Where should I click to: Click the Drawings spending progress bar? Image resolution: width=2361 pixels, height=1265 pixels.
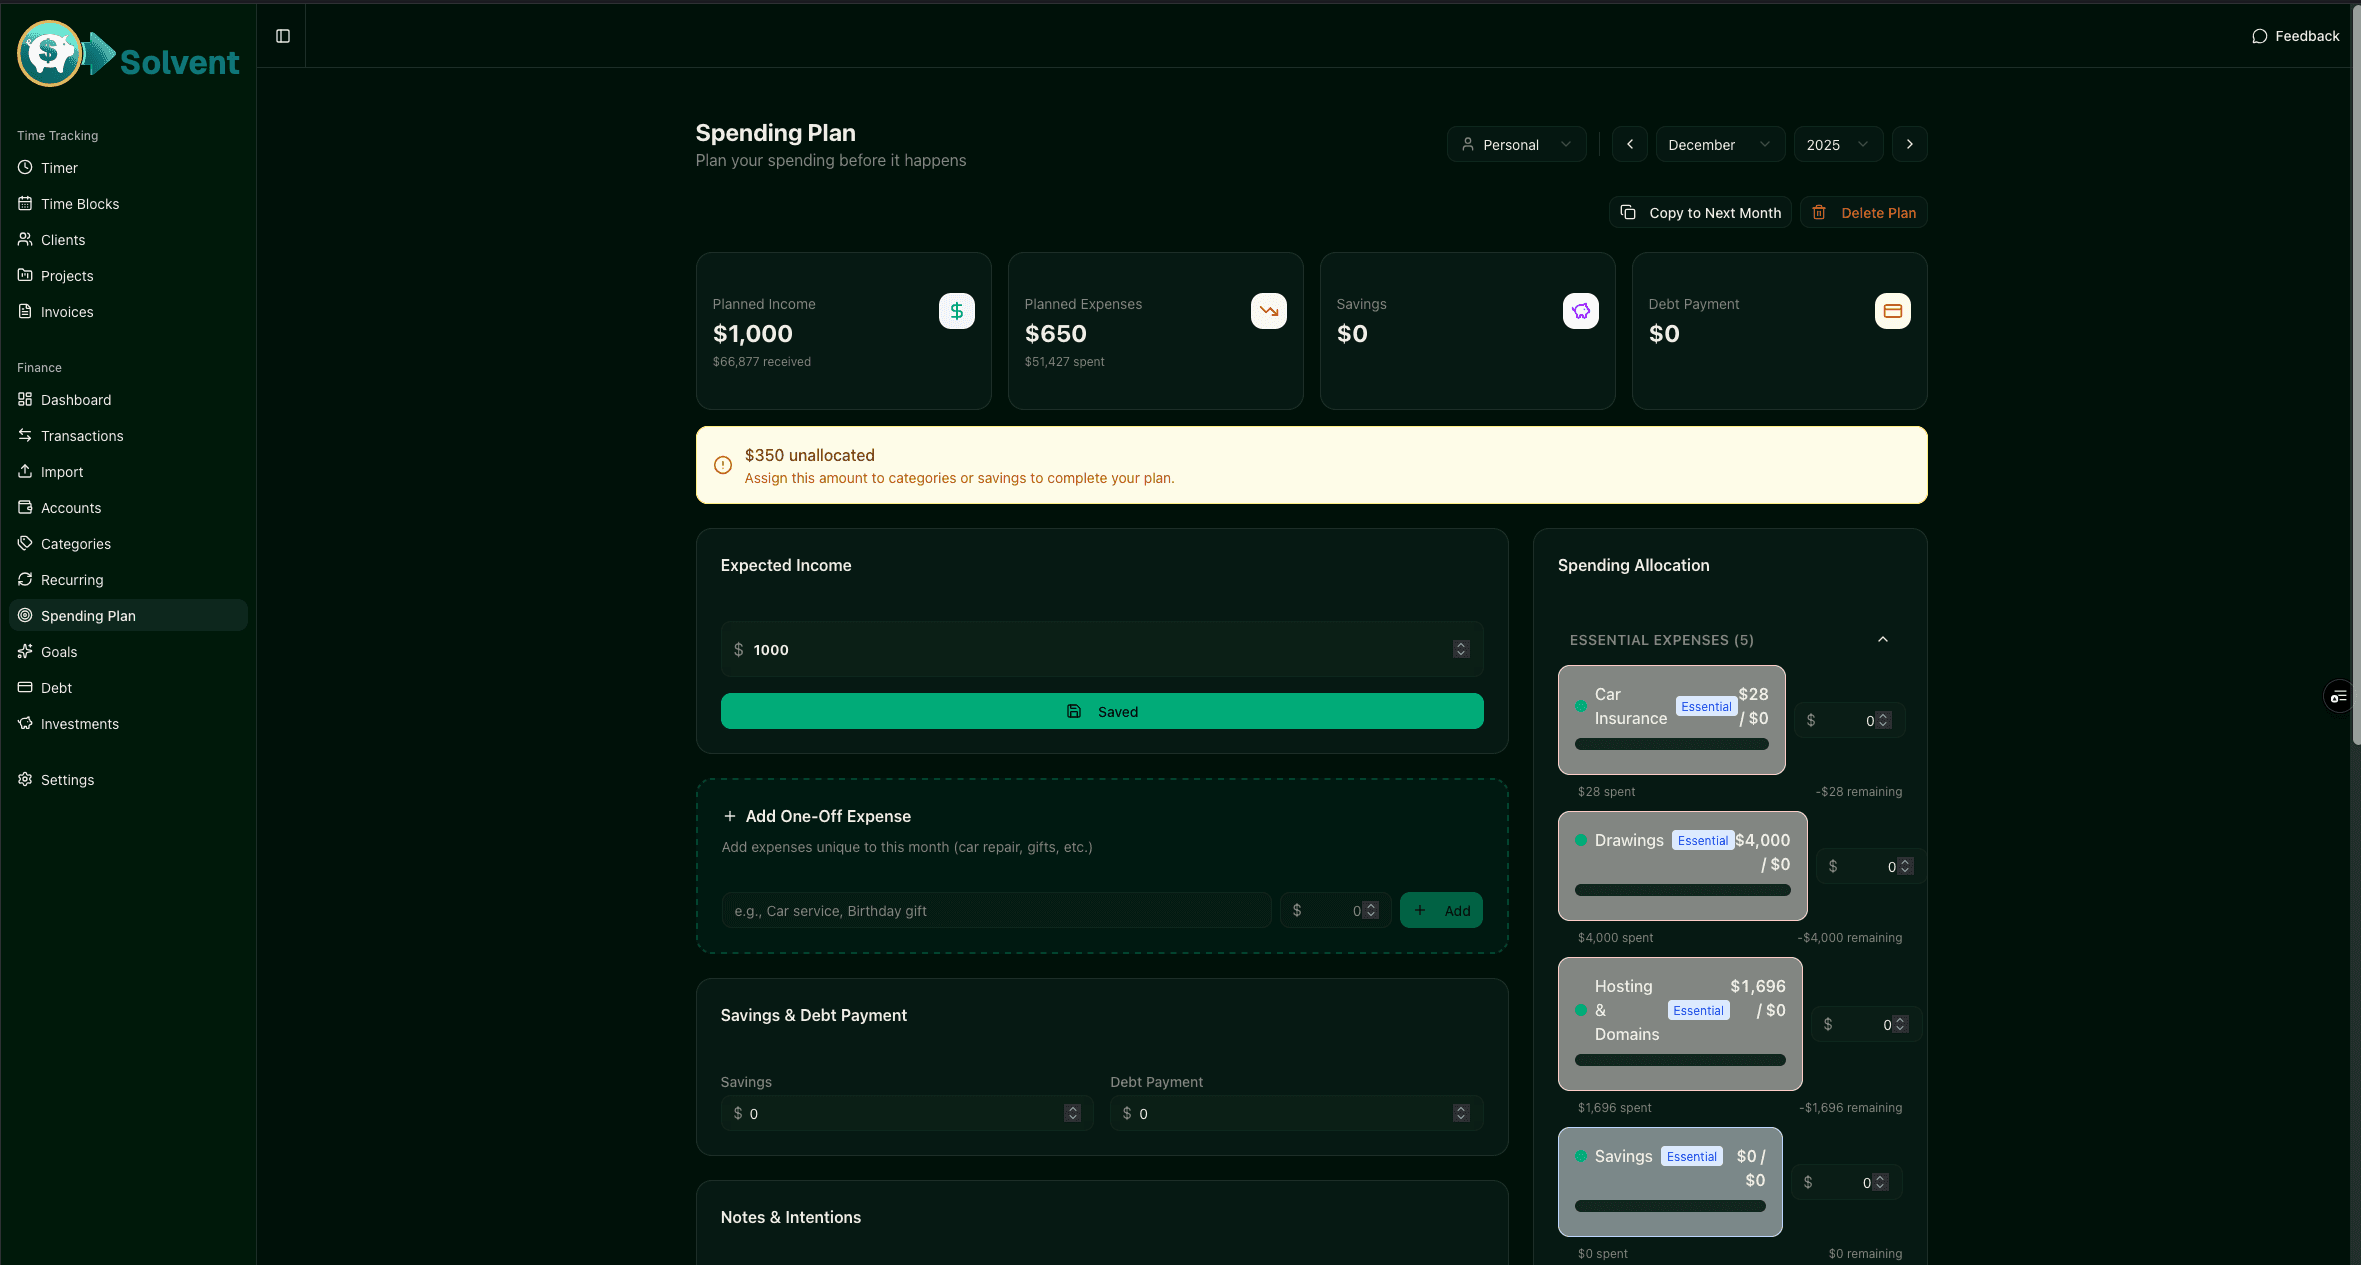(x=1682, y=890)
